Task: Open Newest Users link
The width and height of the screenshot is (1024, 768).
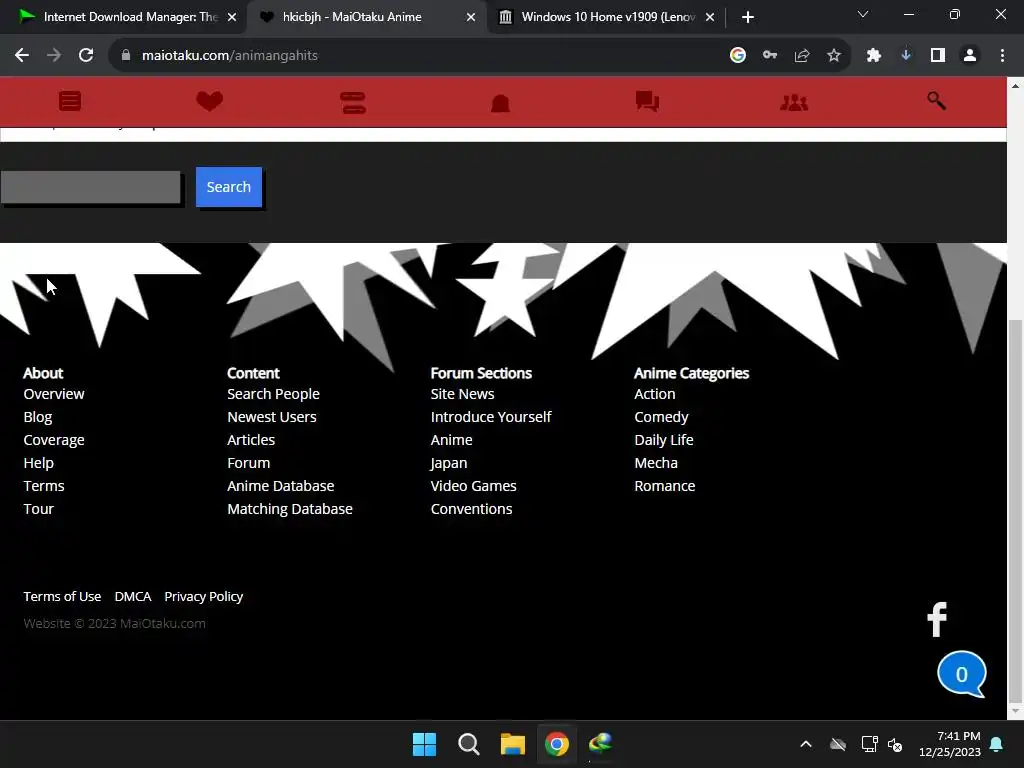Action: (272, 417)
